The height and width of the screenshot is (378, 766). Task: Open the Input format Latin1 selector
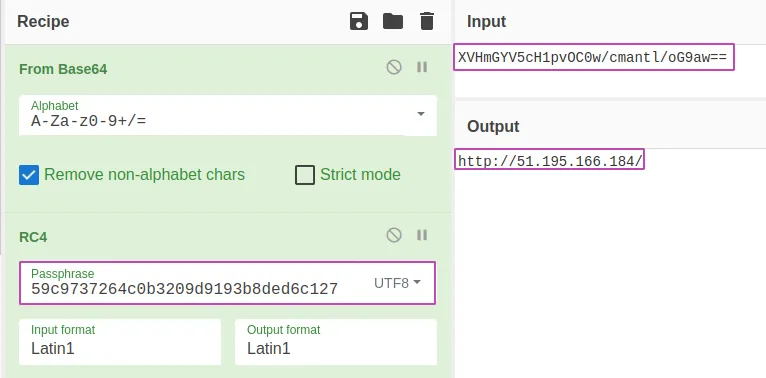(x=120, y=342)
